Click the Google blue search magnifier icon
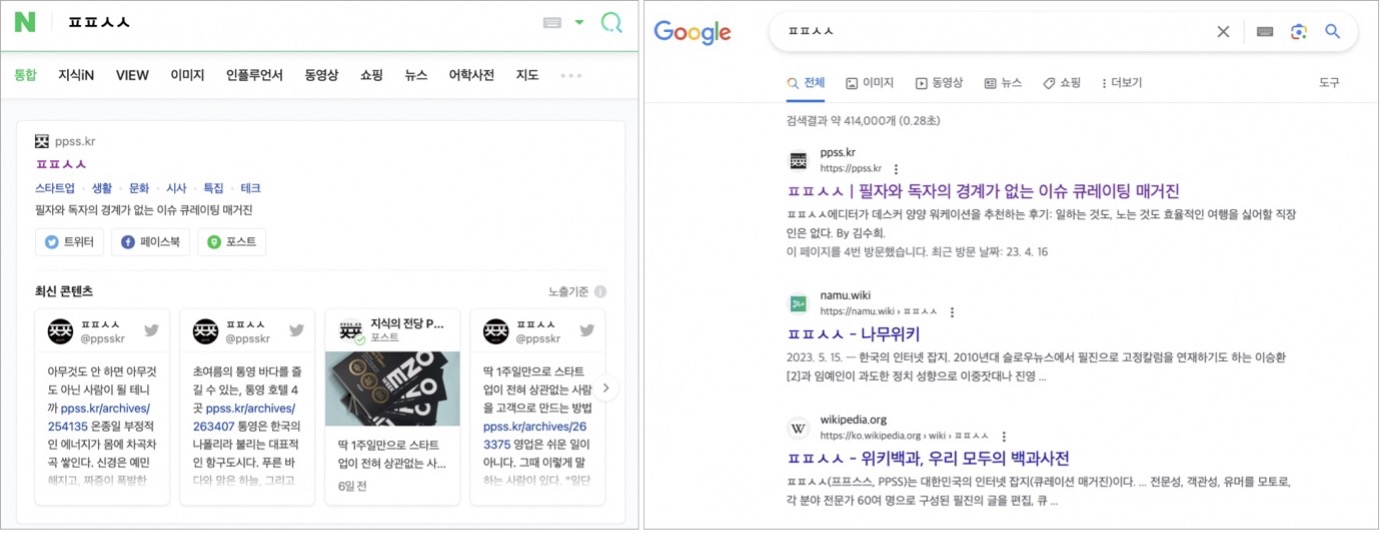This screenshot has height=534, width=1384. (x=1332, y=32)
